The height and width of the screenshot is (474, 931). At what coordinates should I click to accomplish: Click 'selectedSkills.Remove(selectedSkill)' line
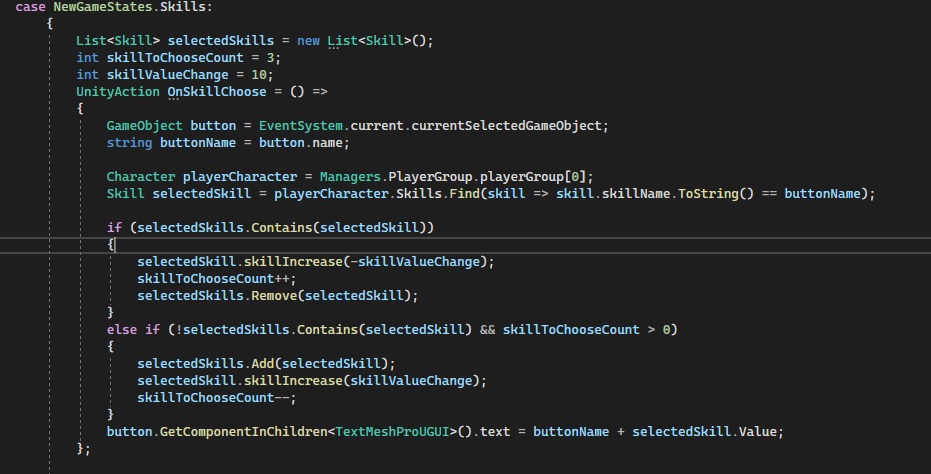click(x=278, y=296)
